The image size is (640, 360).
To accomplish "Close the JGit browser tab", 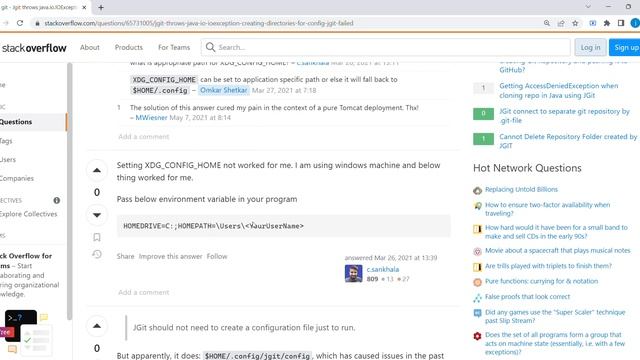I will pos(84,7).
